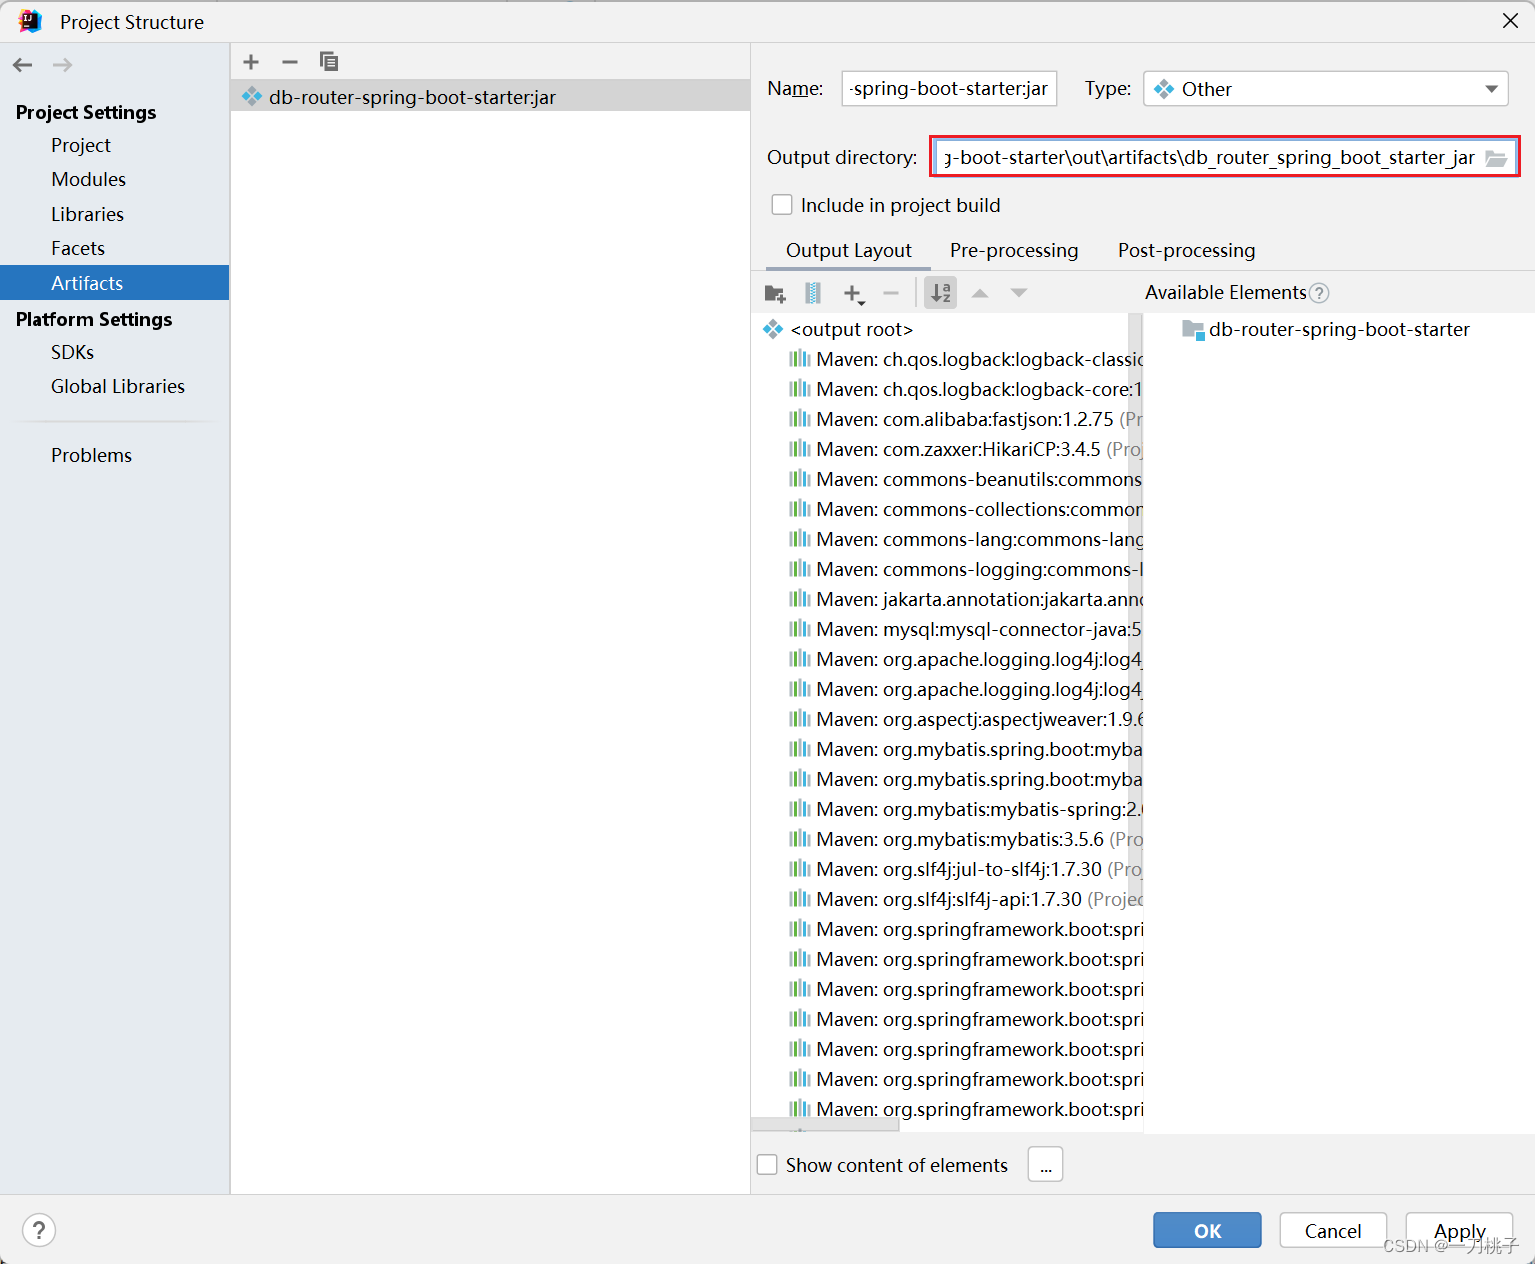Add a new artifact with the plus icon
This screenshot has width=1535, height=1264.
[x=250, y=61]
